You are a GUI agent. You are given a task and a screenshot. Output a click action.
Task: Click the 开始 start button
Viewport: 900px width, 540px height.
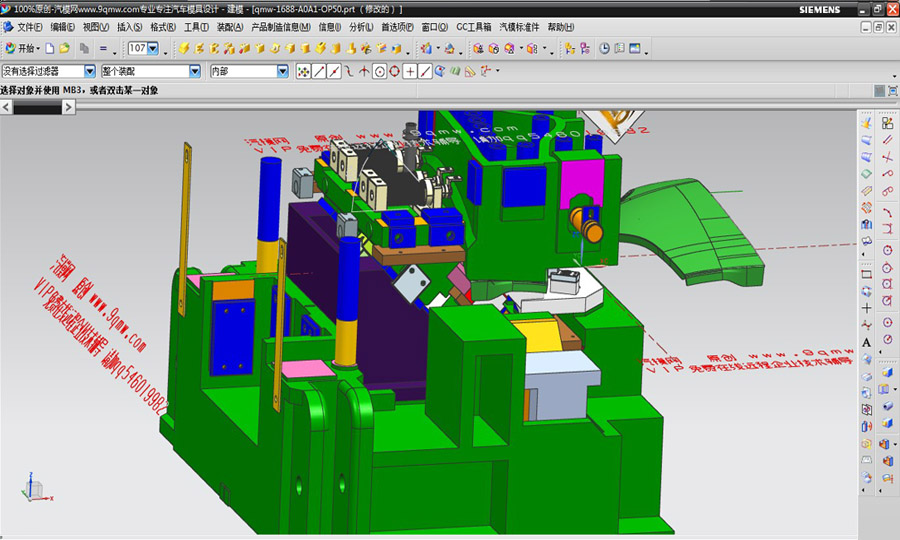pos(22,48)
